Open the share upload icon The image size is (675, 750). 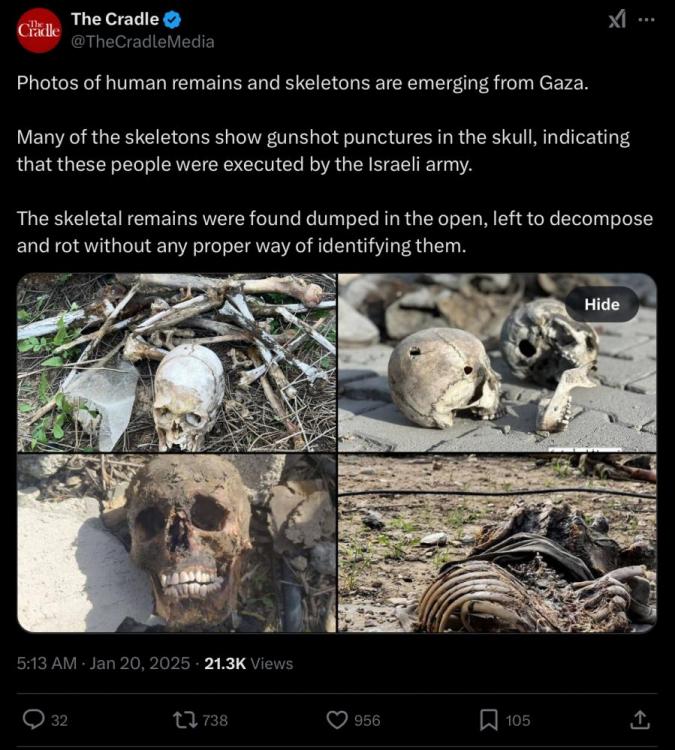pyautogui.click(x=640, y=719)
